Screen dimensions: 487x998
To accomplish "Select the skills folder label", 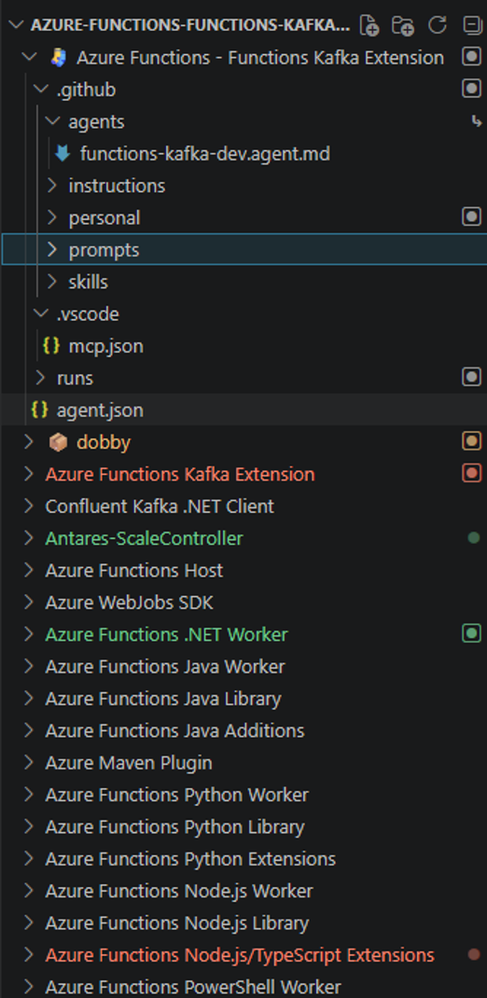I will [88, 281].
